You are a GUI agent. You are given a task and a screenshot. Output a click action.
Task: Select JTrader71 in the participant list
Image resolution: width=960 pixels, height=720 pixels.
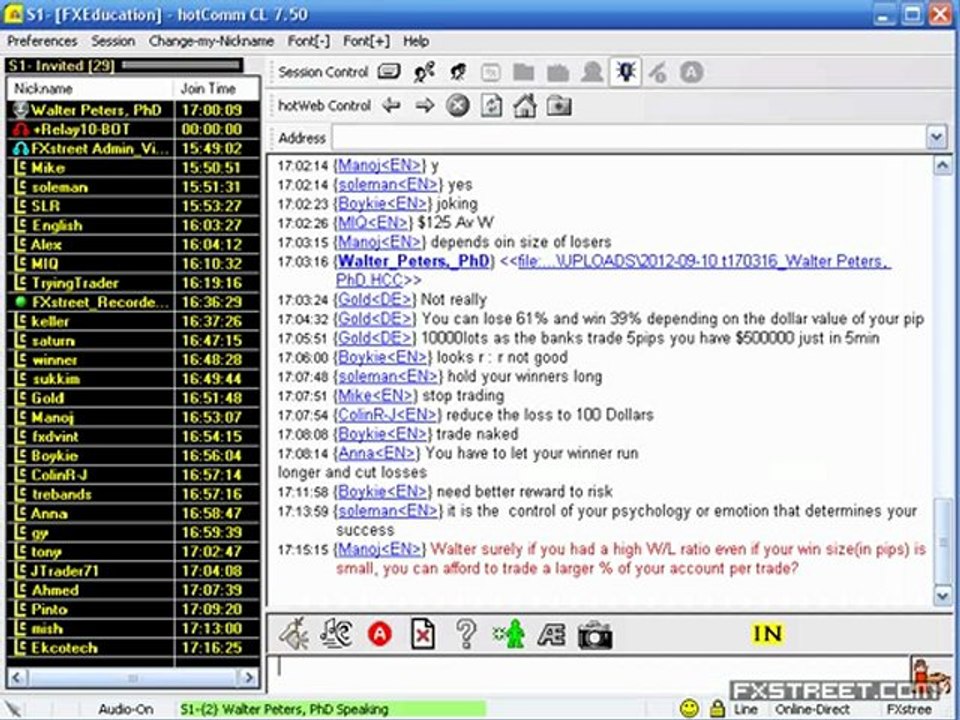pyautogui.click(x=133, y=571)
